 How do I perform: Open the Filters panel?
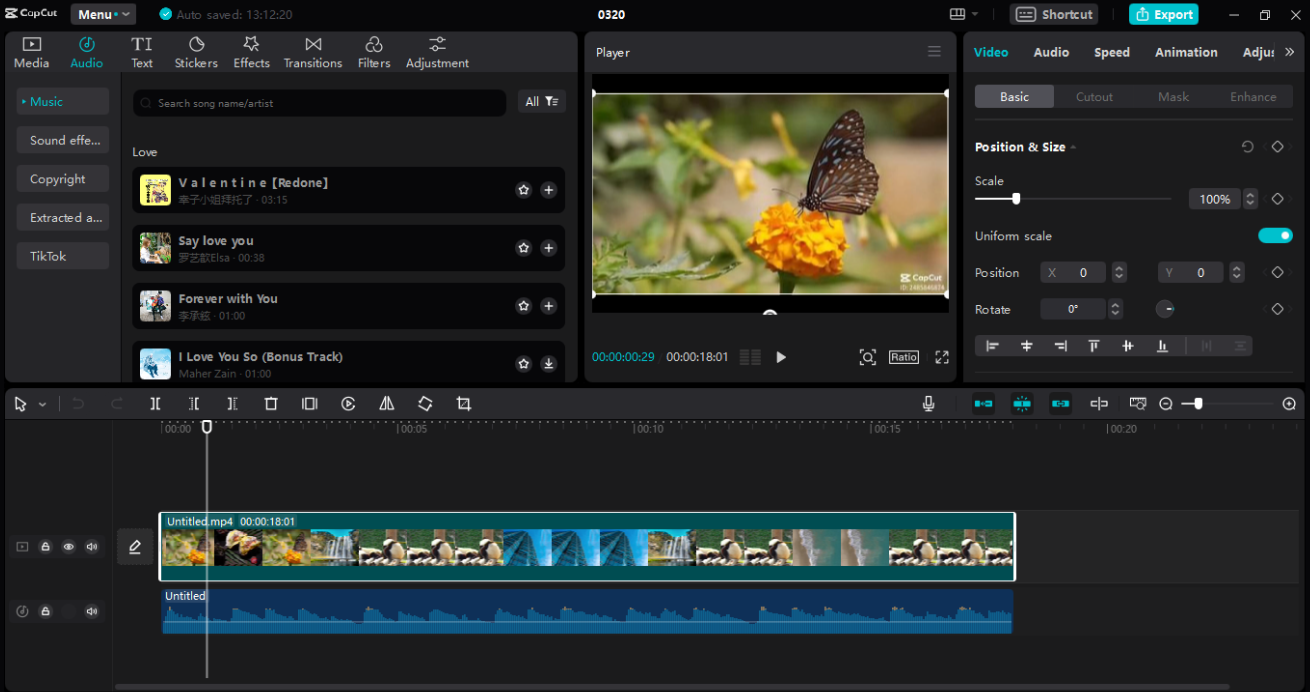coord(374,53)
